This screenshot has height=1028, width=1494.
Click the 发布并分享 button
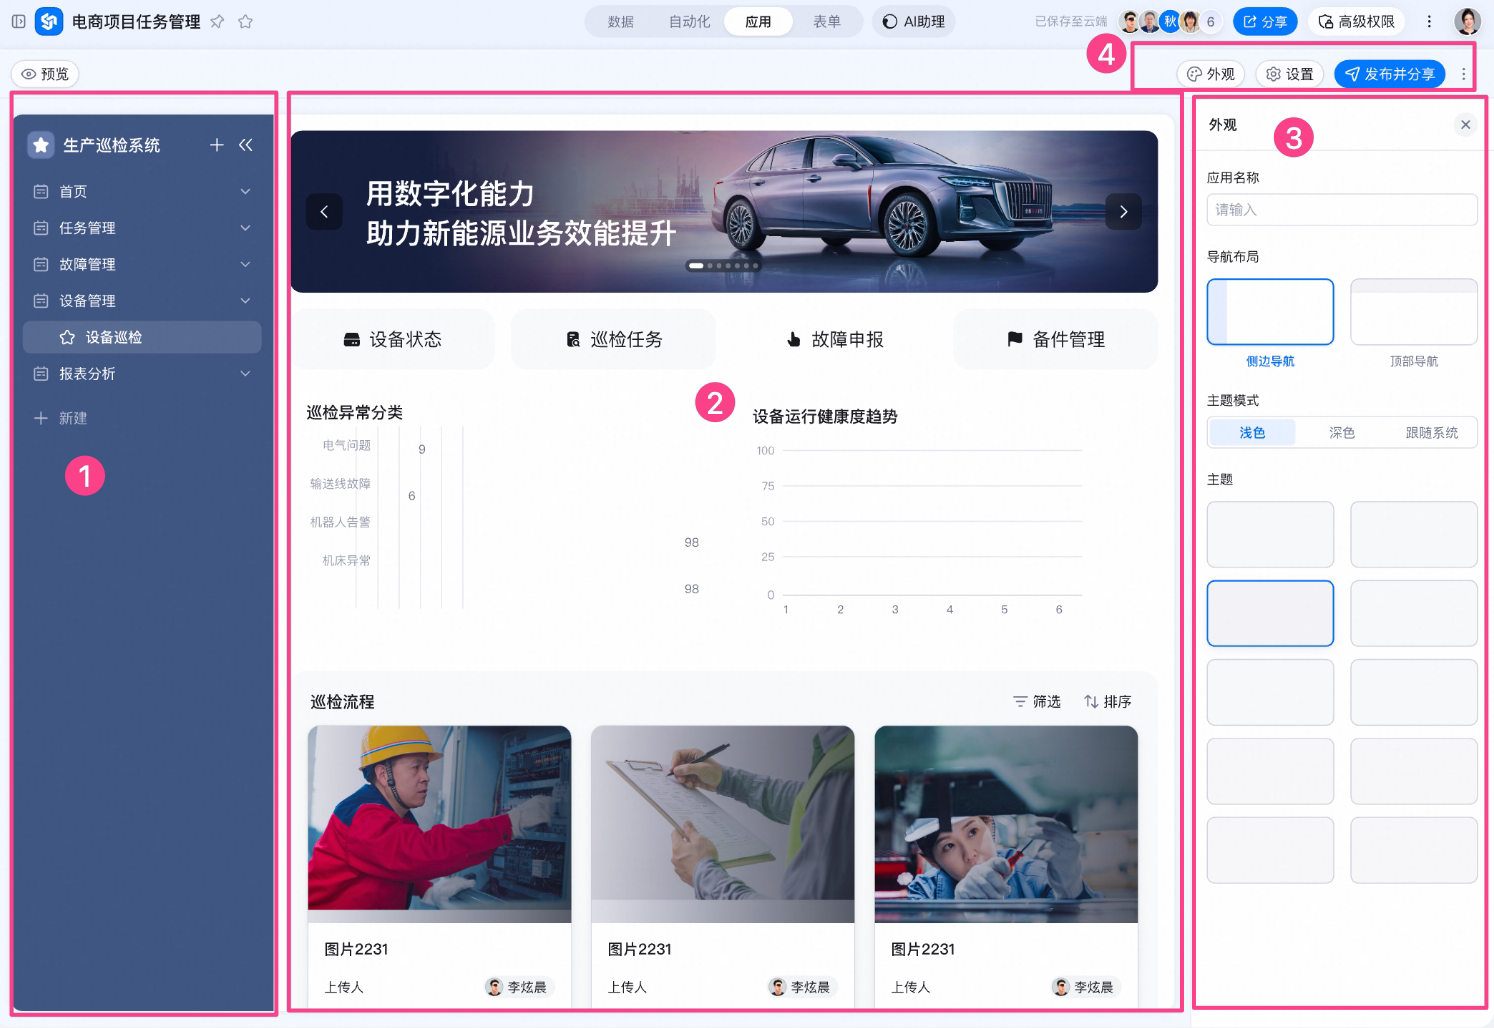[x=1389, y=74]
